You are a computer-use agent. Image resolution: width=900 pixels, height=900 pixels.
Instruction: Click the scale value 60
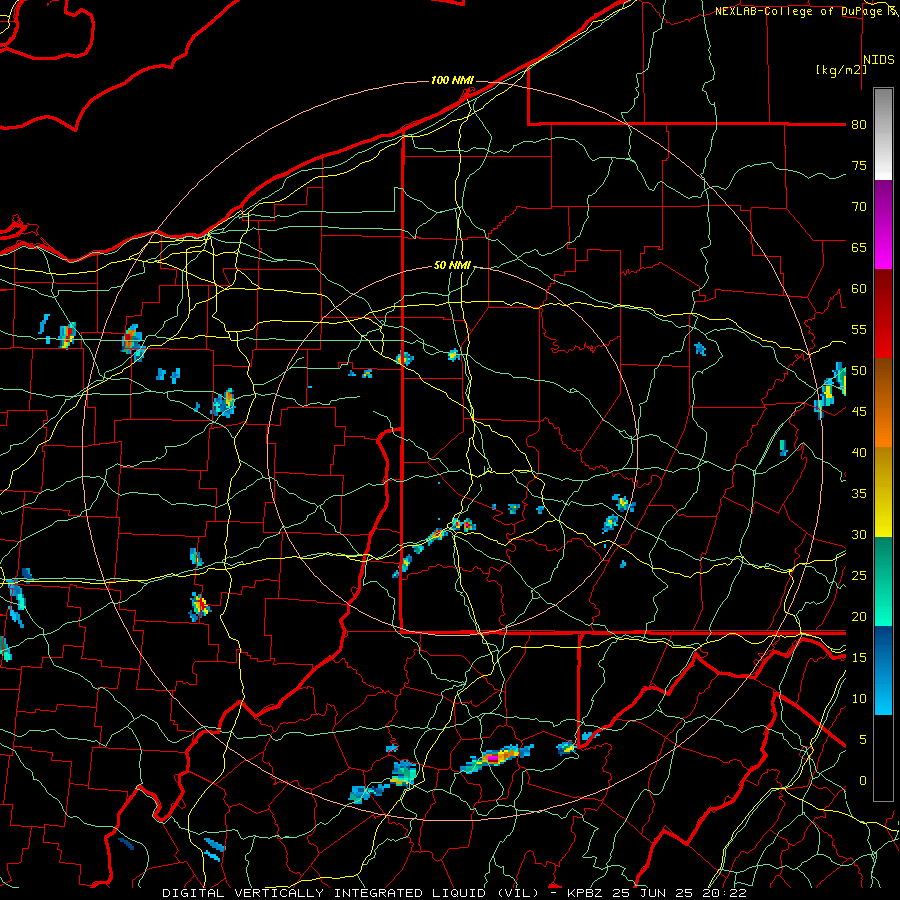pos(859,289)
